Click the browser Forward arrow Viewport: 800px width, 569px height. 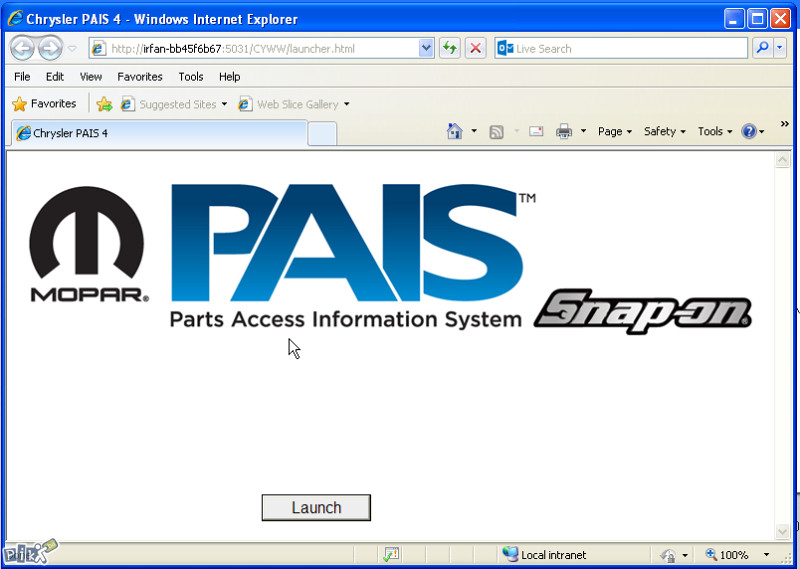(x=50, y=49)
